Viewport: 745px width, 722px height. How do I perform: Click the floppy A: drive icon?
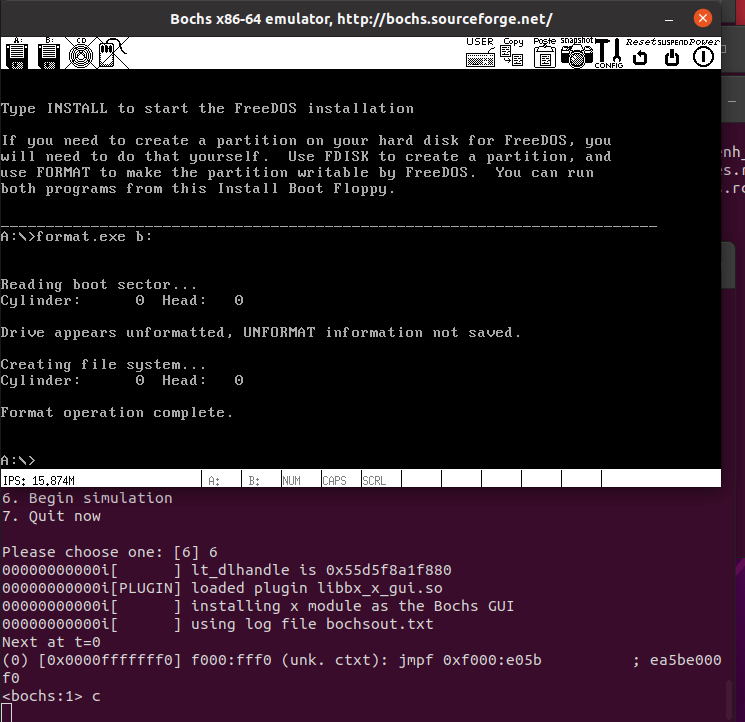tap(17, 53)
